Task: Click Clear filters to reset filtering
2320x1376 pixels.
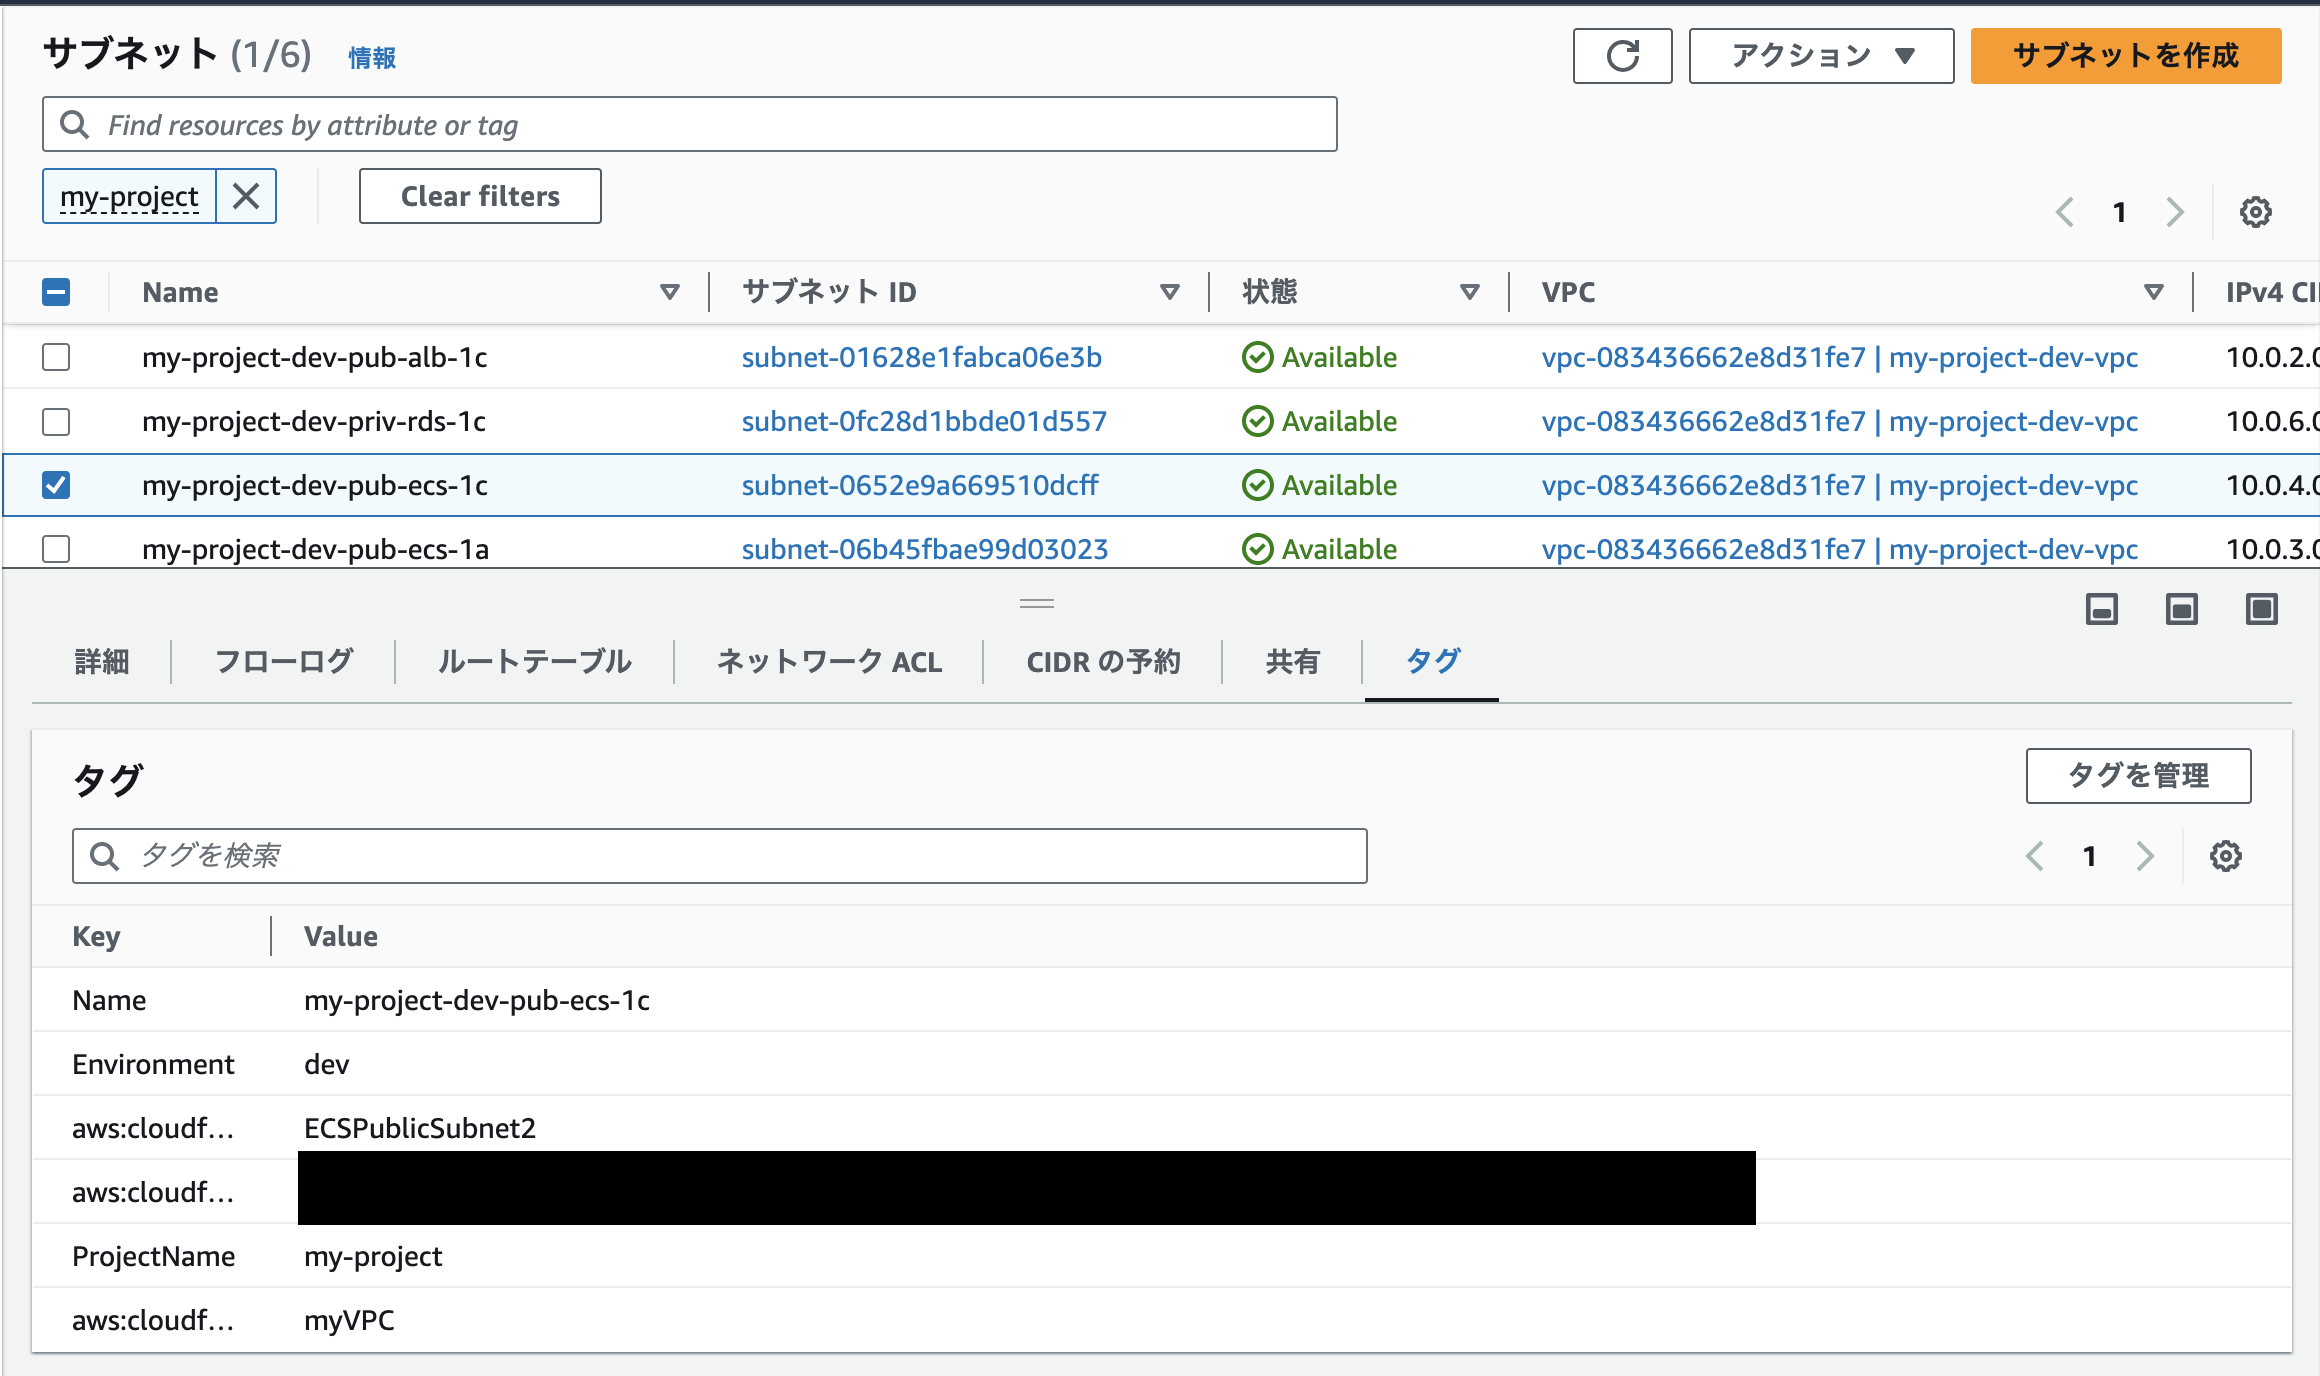Action: coord(479,195)
